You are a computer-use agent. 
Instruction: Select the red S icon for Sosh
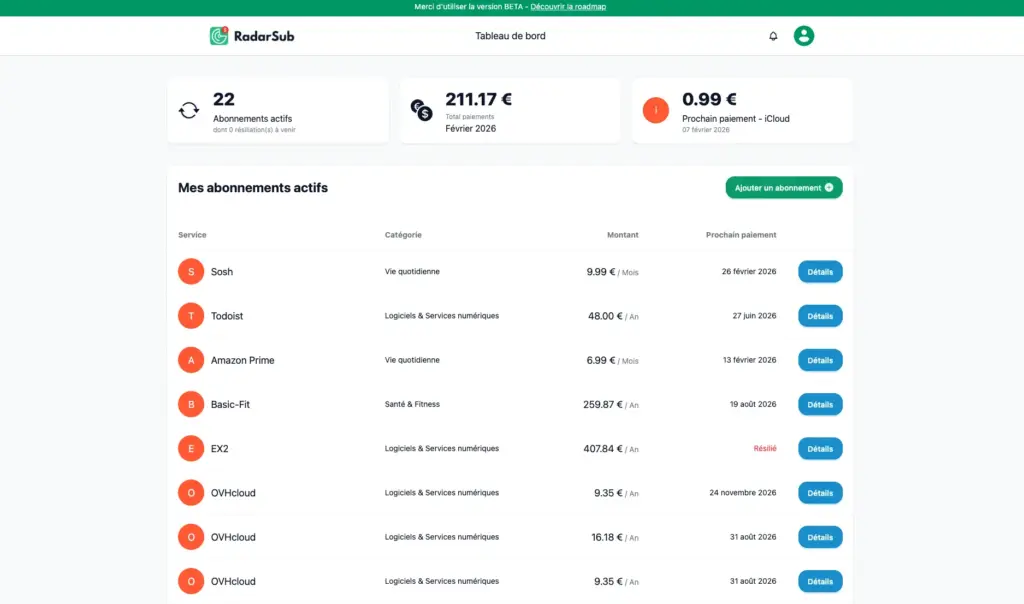coord(190,271)
